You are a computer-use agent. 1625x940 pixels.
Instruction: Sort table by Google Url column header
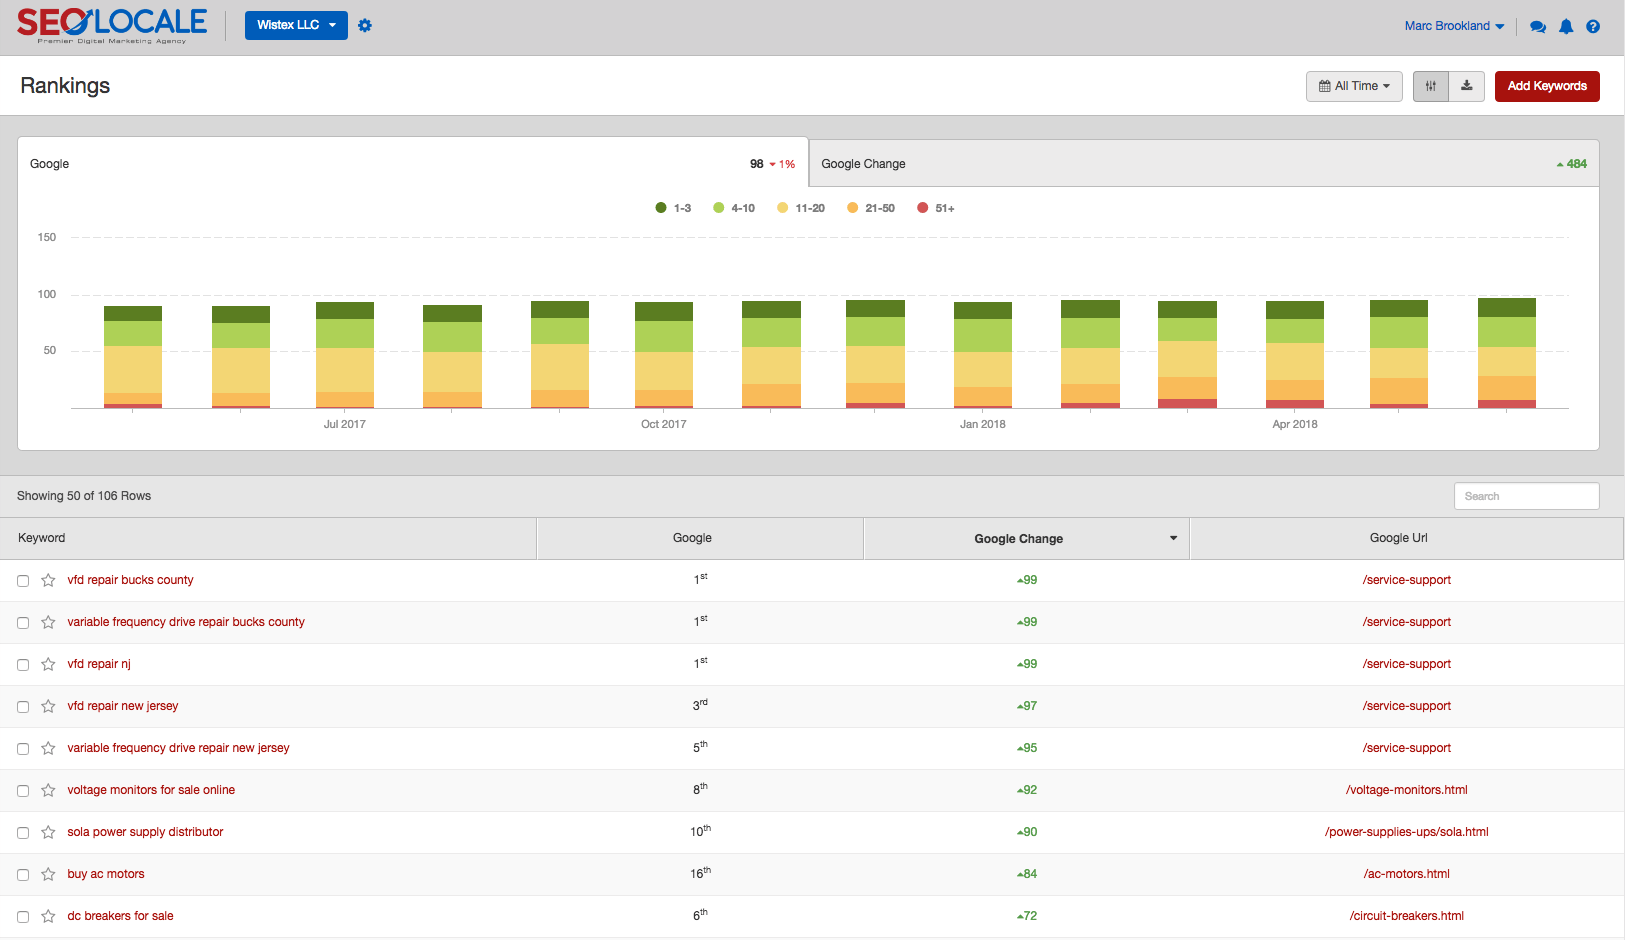[1406, 538]
